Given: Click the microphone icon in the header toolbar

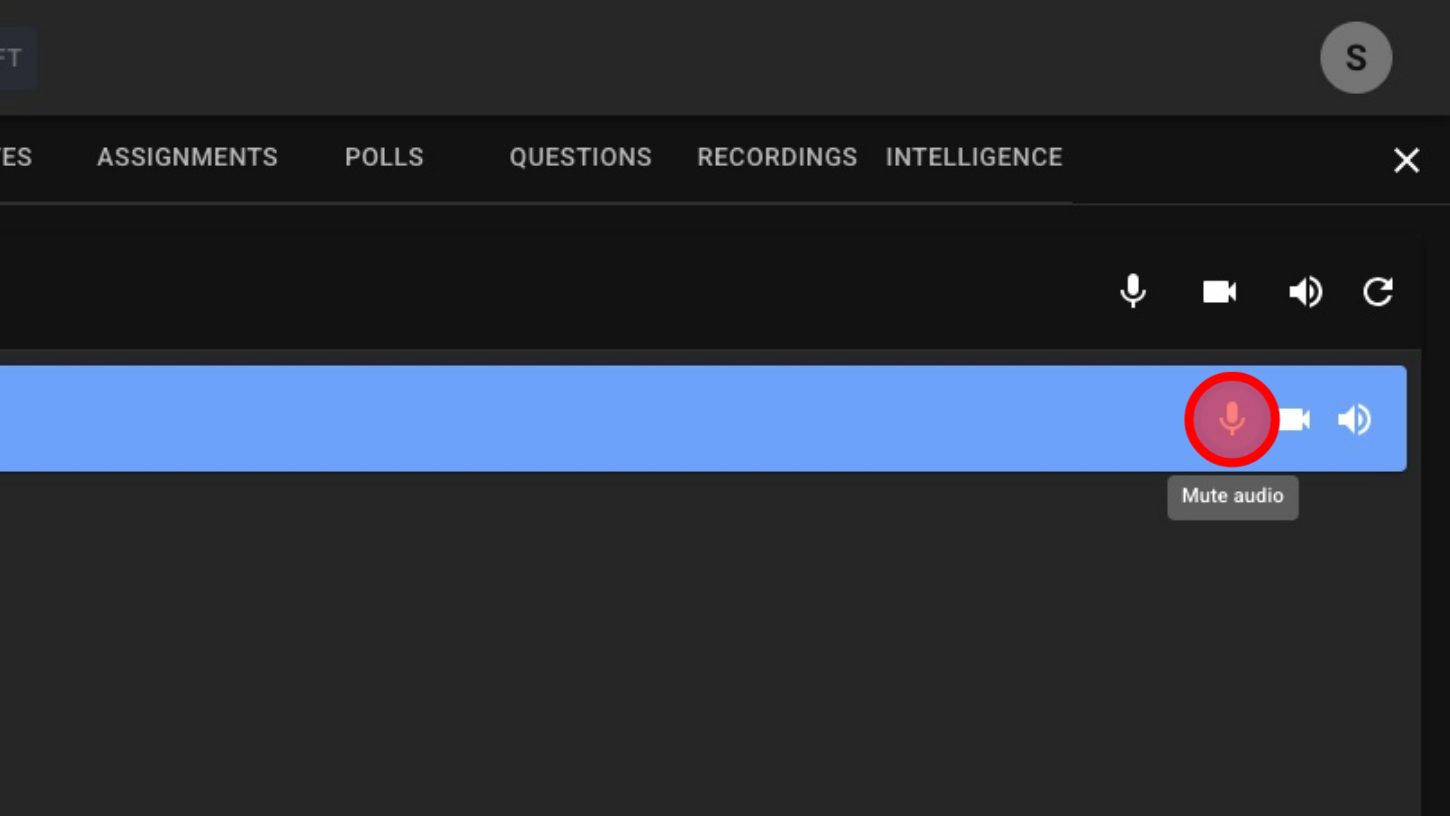Looking at the screenshot, I should [x=1133, y=291].
